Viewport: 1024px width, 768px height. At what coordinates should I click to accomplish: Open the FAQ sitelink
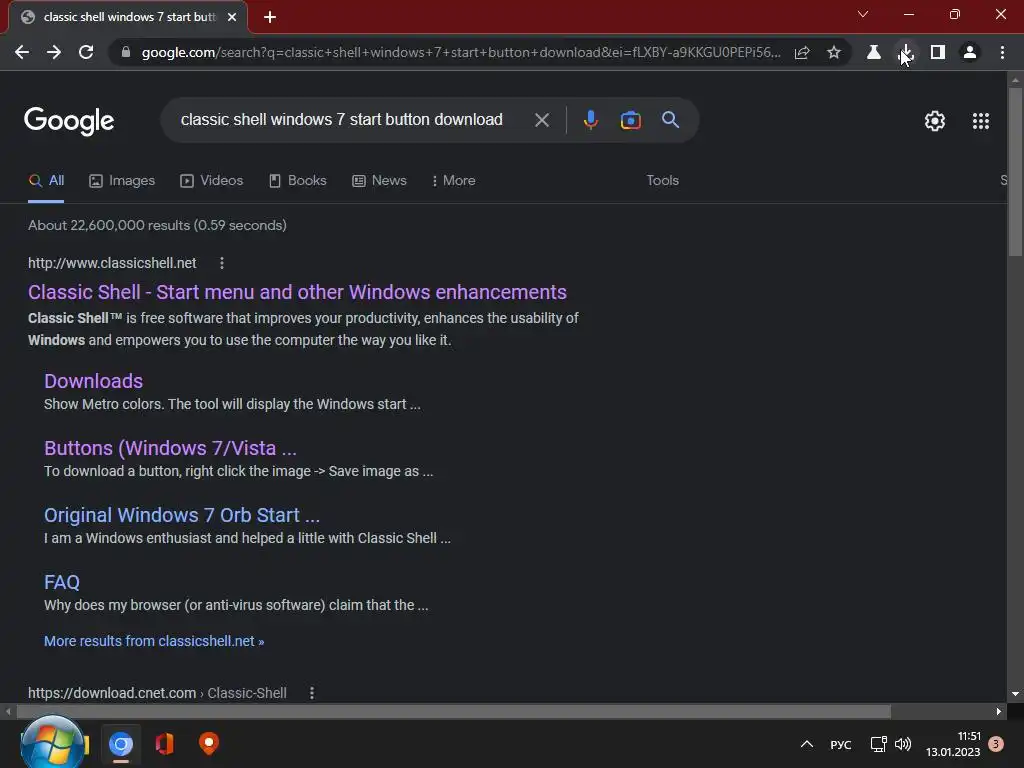pyautogui.click(x=62, y=582)
